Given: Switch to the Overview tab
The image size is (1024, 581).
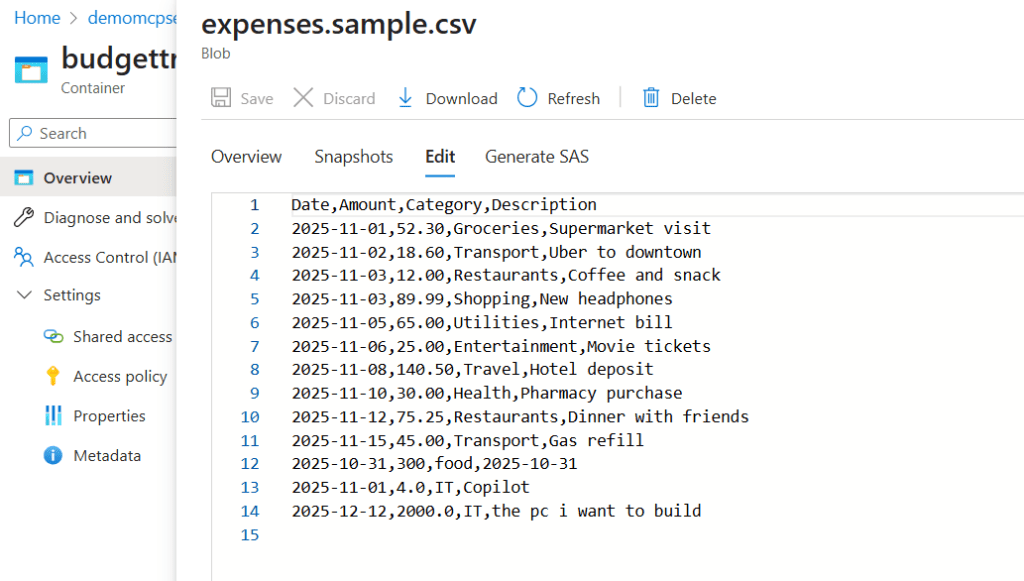Looking at the screenshot, I should pyautogui.click(x=246, y=156).
